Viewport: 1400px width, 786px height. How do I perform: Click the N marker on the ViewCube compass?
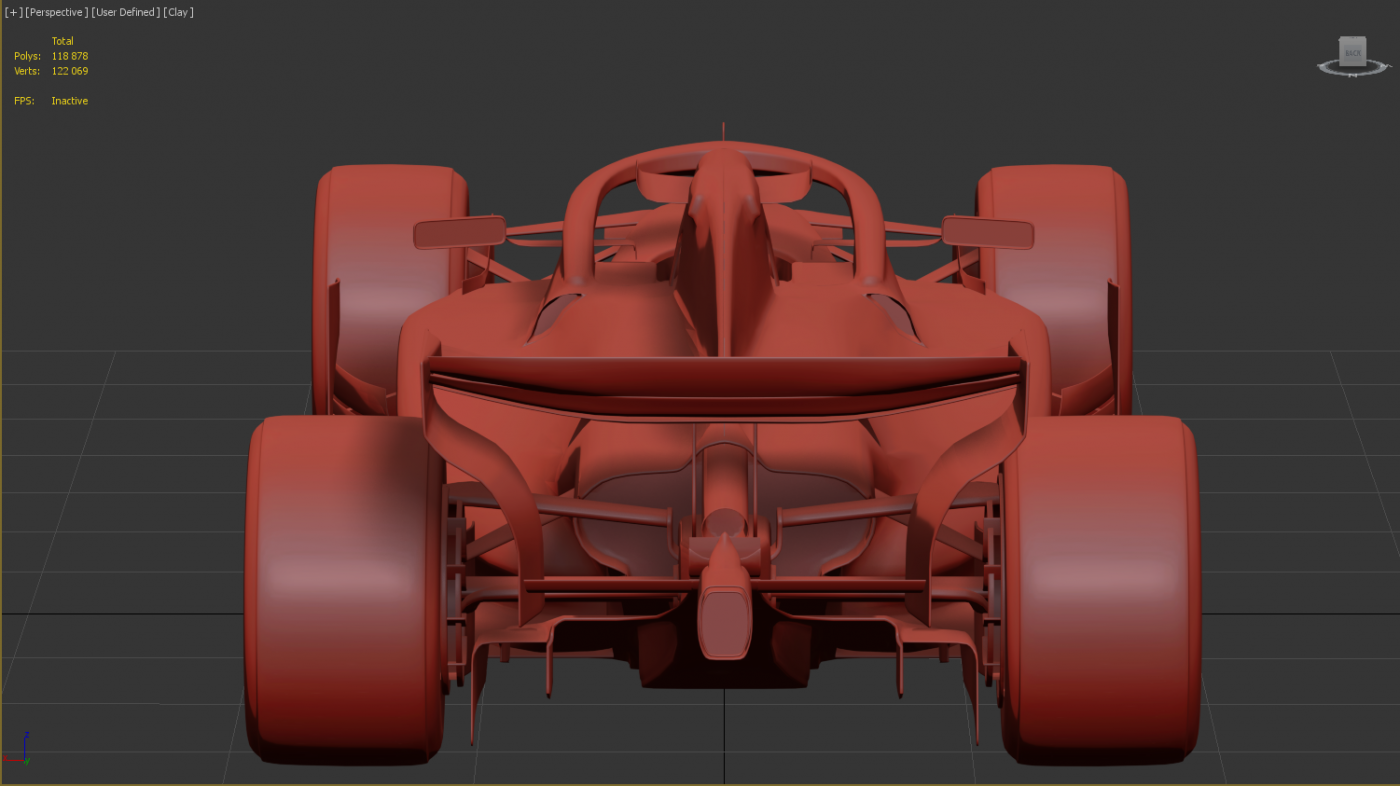(x=1353, y=76)
